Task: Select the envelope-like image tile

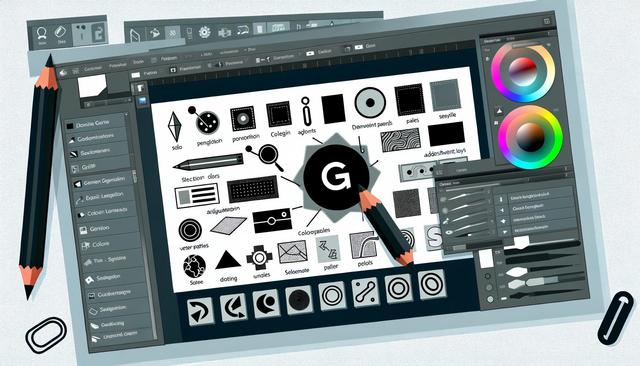Action: tap(292, 253)
